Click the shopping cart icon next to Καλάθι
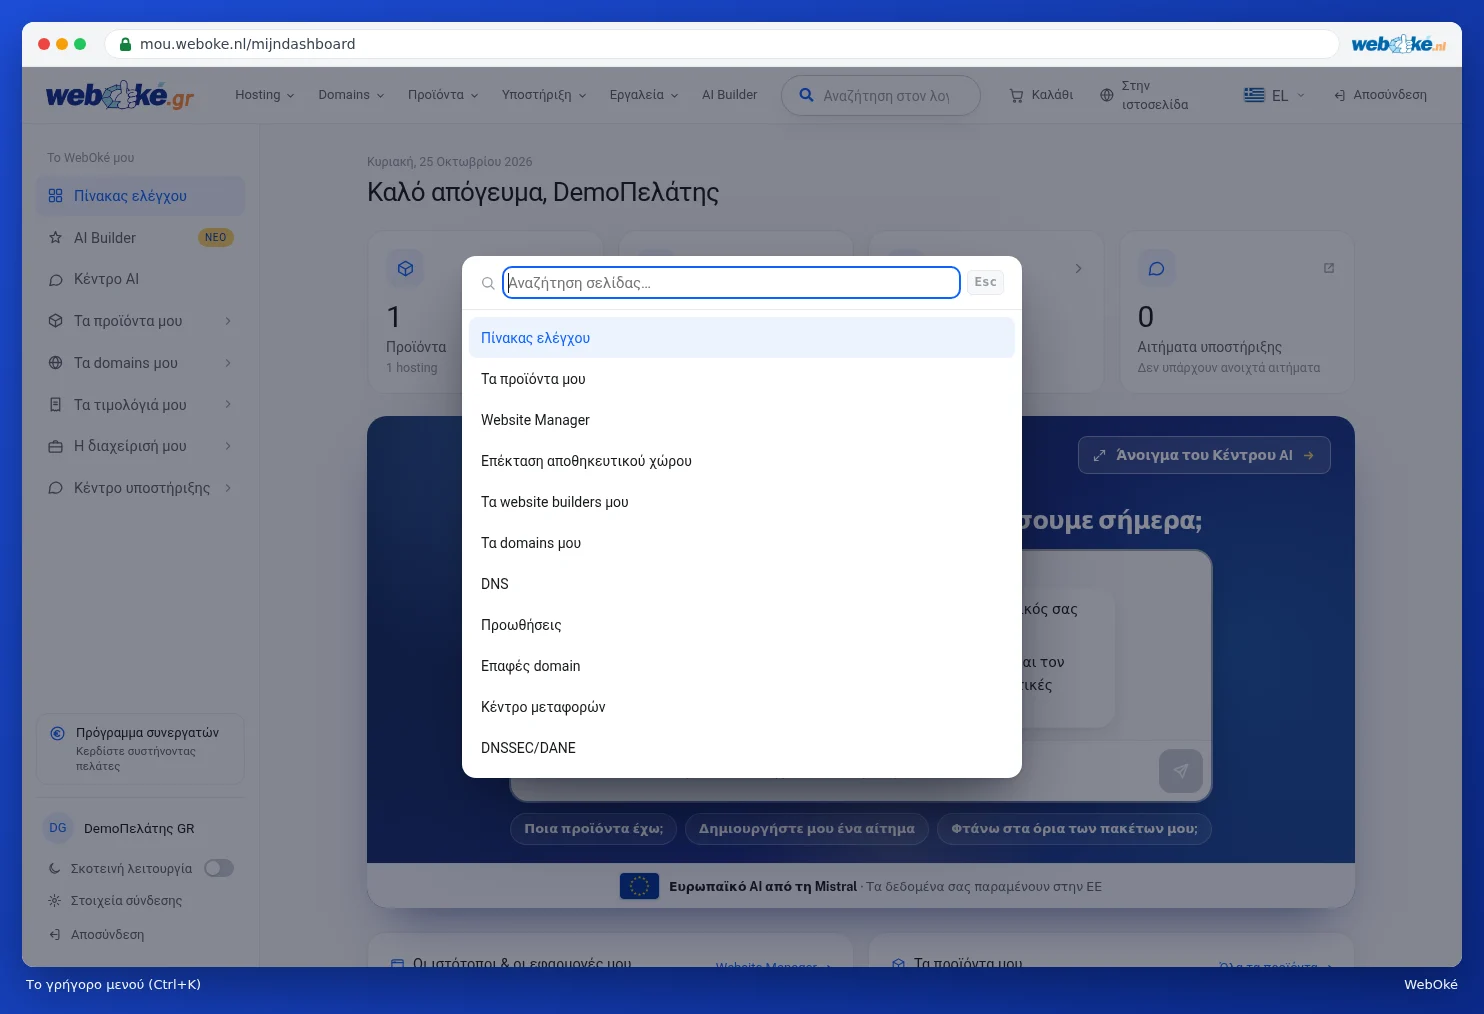The width and height of the screenshot is (1484, 1014). tap(1016, 96)
